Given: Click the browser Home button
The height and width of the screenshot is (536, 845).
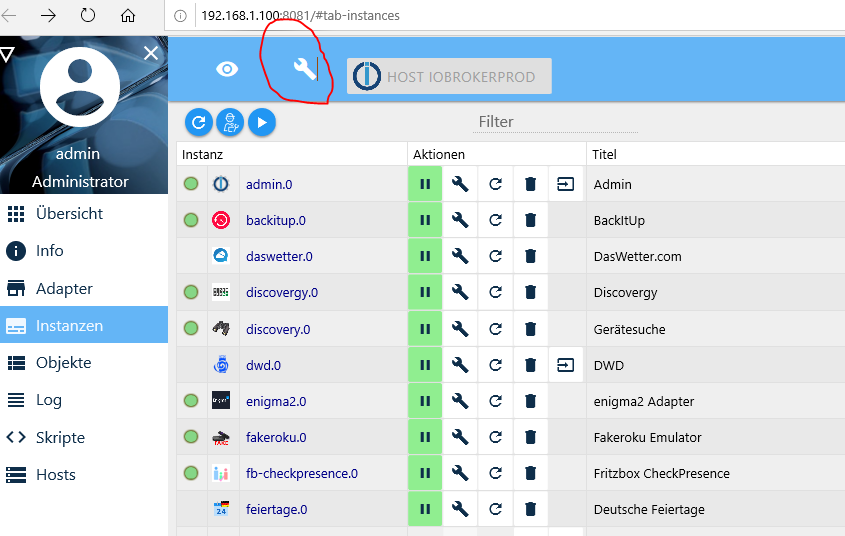Looking at the screenshot, I should [x=128, y=16].
